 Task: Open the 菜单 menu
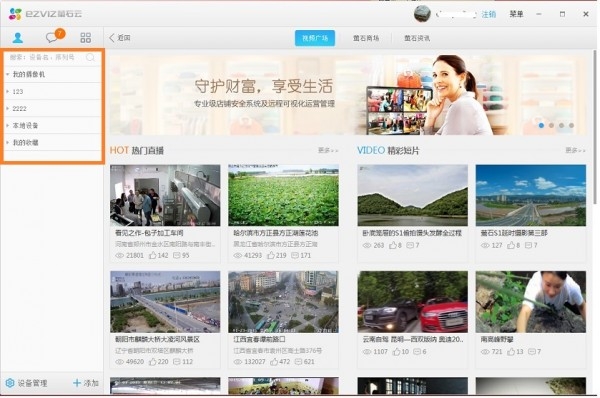tap(516, 14)
